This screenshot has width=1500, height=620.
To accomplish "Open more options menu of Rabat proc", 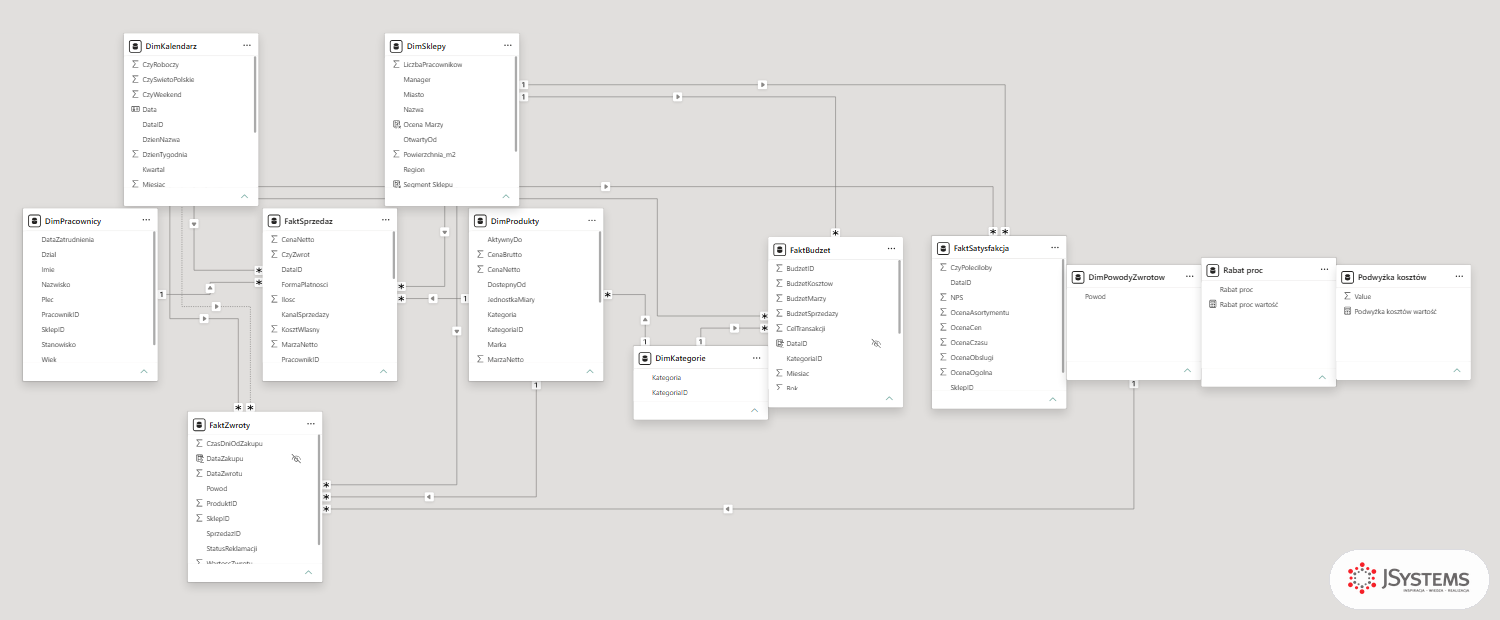I will (x=1324, y=270).
